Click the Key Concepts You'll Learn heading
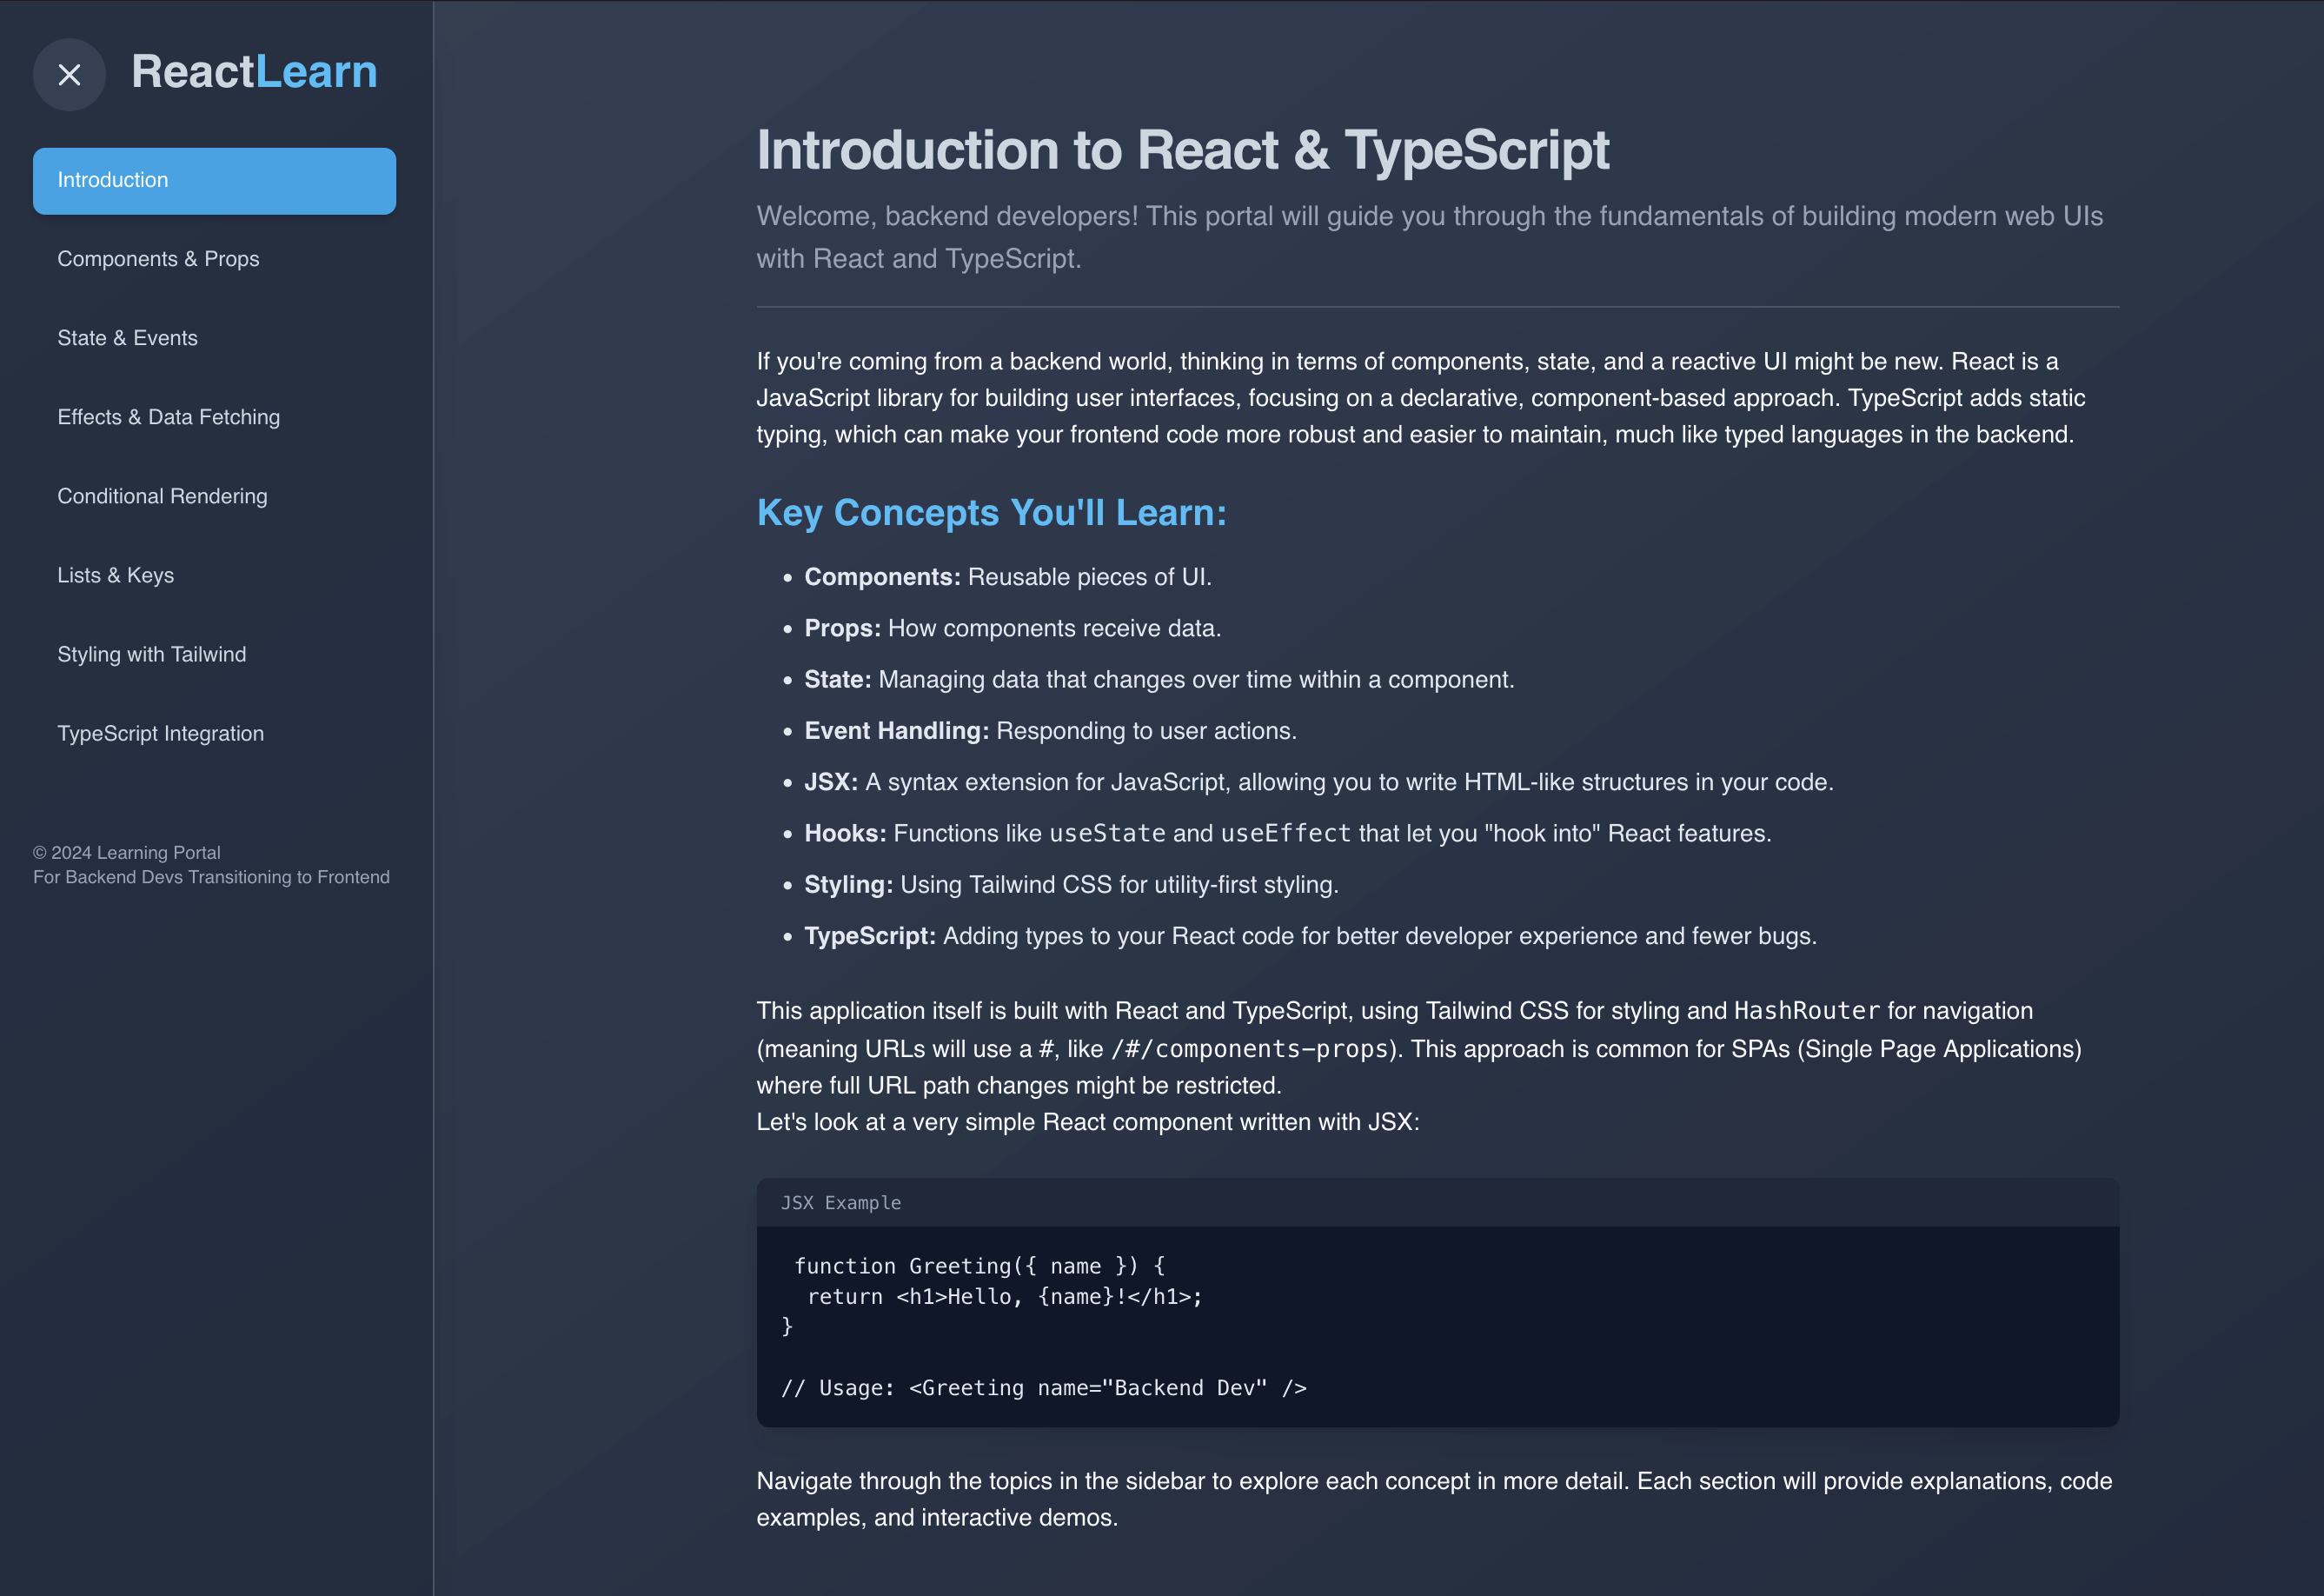2324x1596 pixels. [991, 513]
